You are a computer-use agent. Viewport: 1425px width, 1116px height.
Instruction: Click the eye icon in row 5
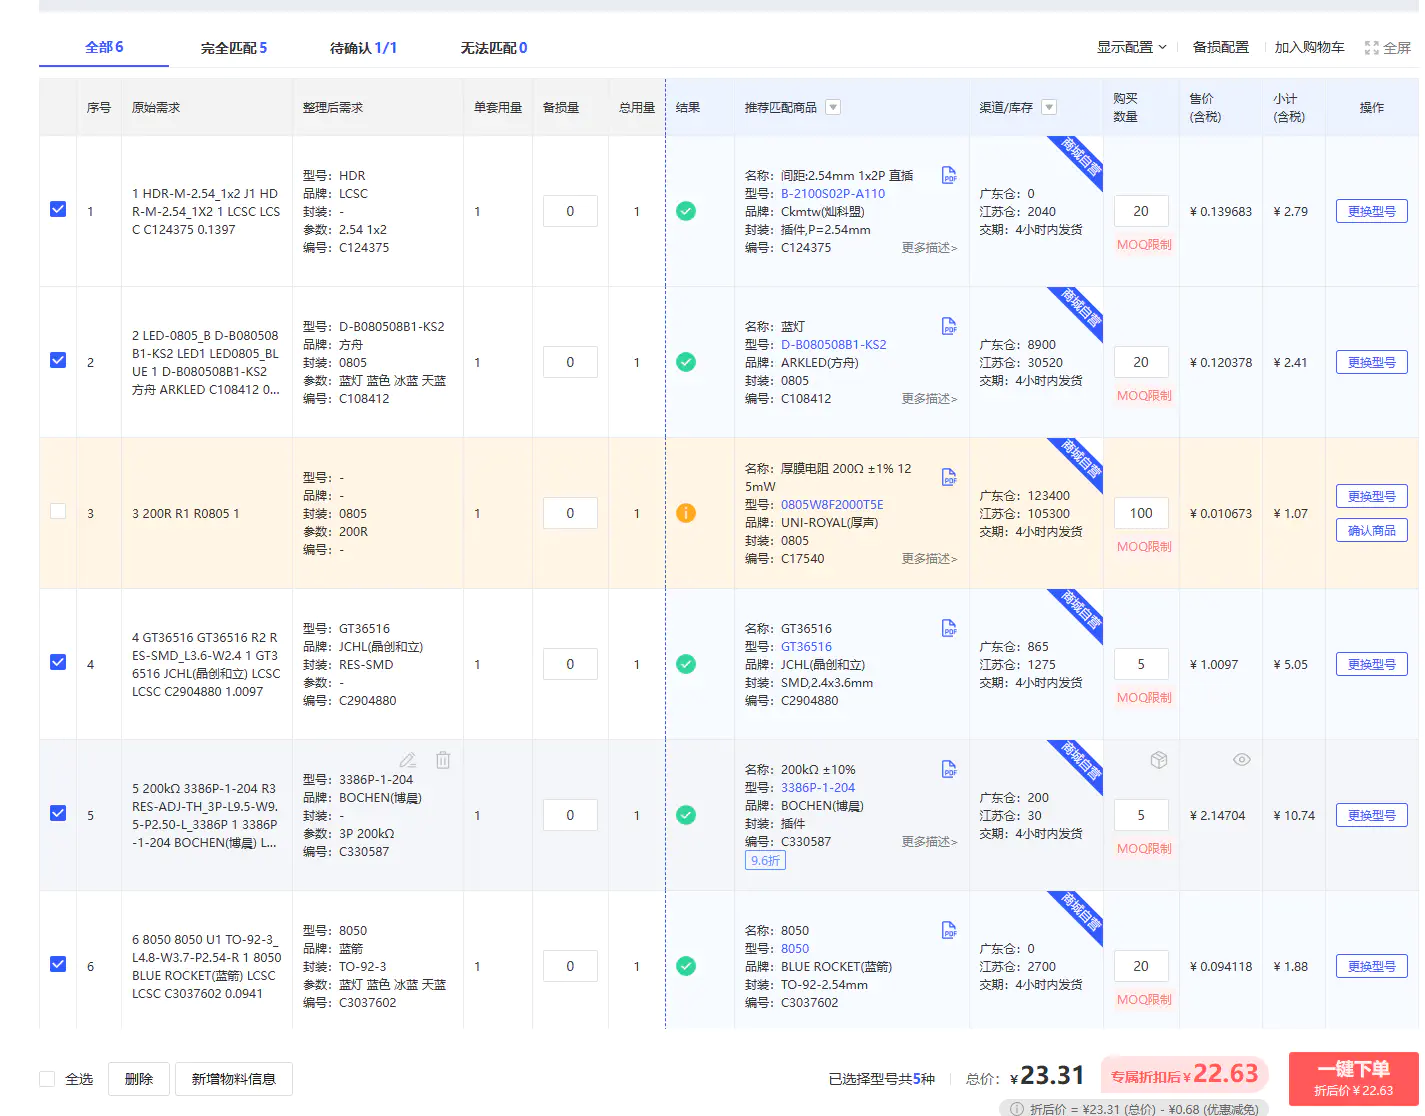point(1241,760)
